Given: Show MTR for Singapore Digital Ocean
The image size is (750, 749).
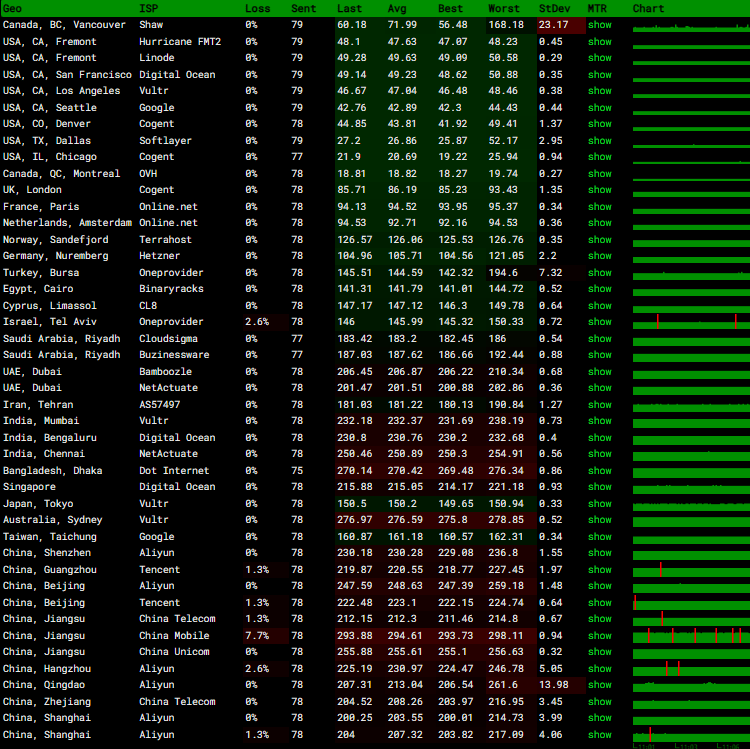Looking at the screenshot, I should click(600, 487).
